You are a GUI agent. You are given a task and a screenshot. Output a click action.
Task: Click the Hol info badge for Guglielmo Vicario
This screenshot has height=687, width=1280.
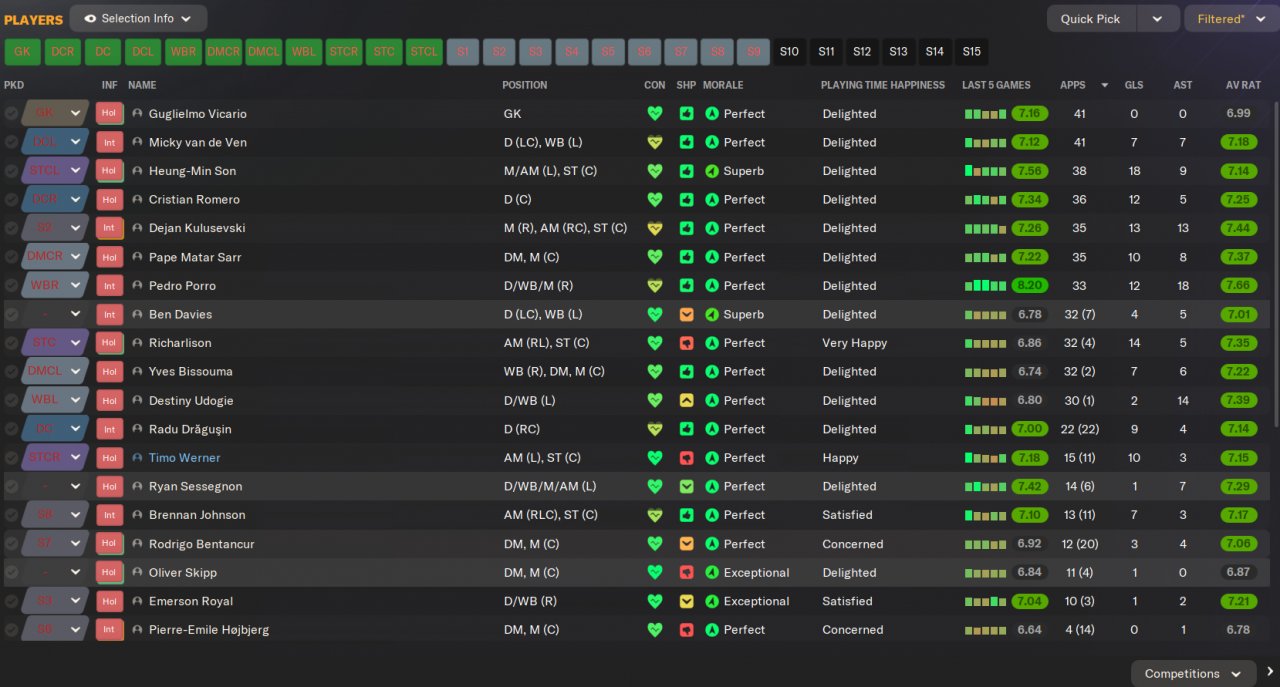pos(109,114)
